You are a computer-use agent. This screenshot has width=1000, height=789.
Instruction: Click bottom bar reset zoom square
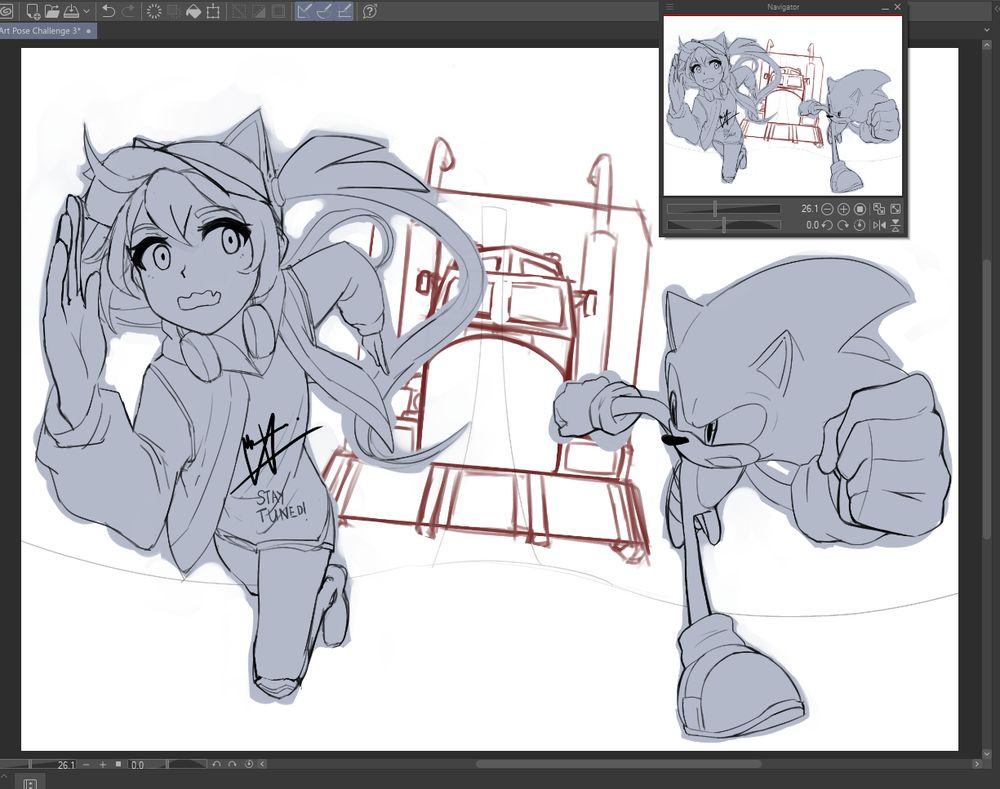point(118,764)
